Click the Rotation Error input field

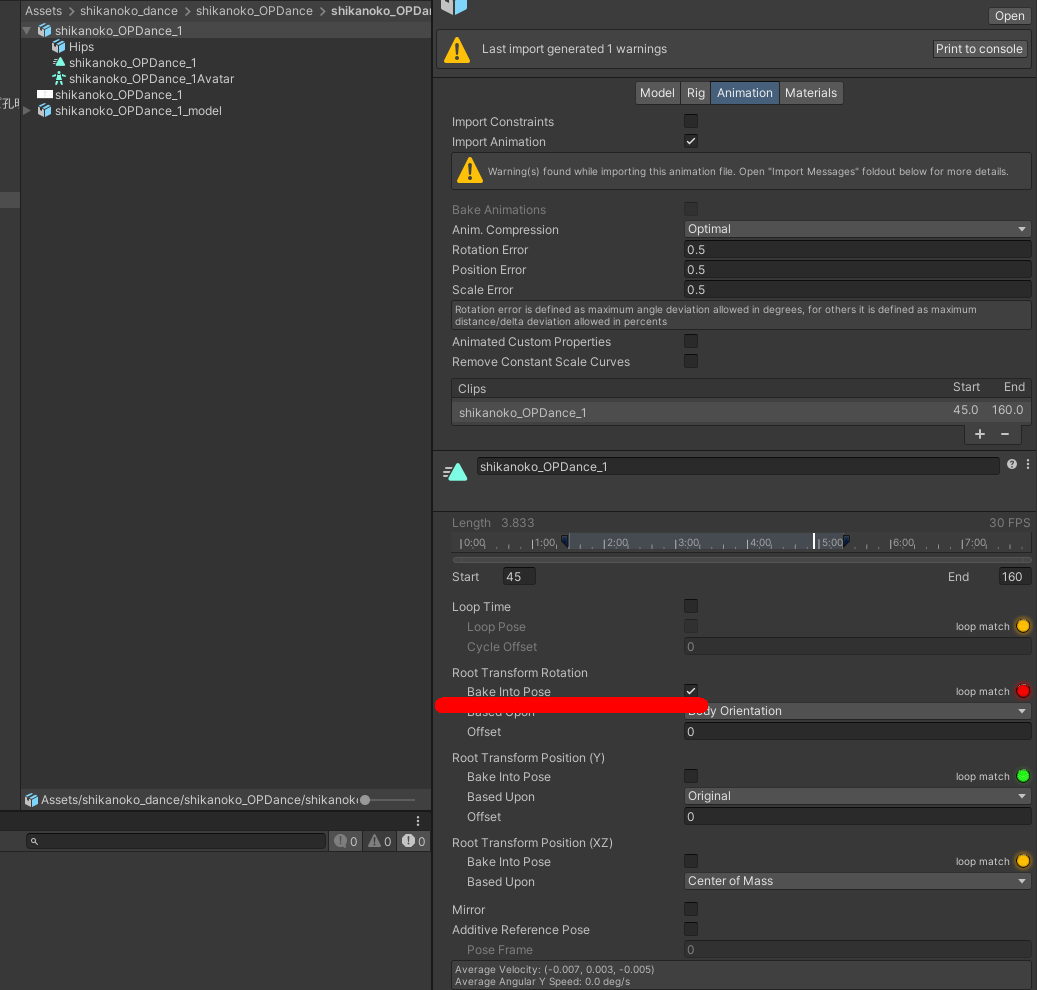pos(857,249)
